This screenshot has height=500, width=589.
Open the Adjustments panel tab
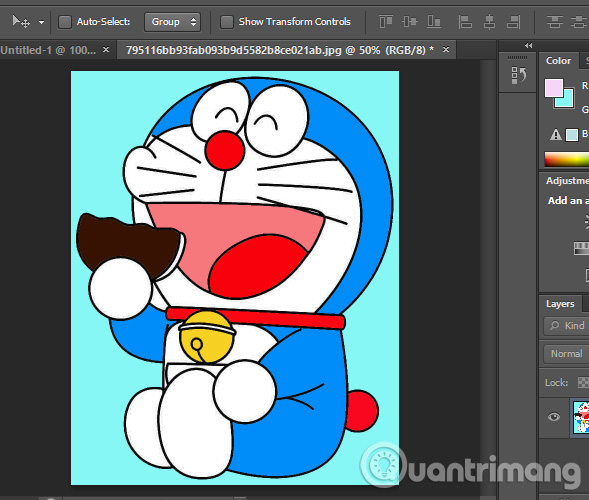[567, 181]
